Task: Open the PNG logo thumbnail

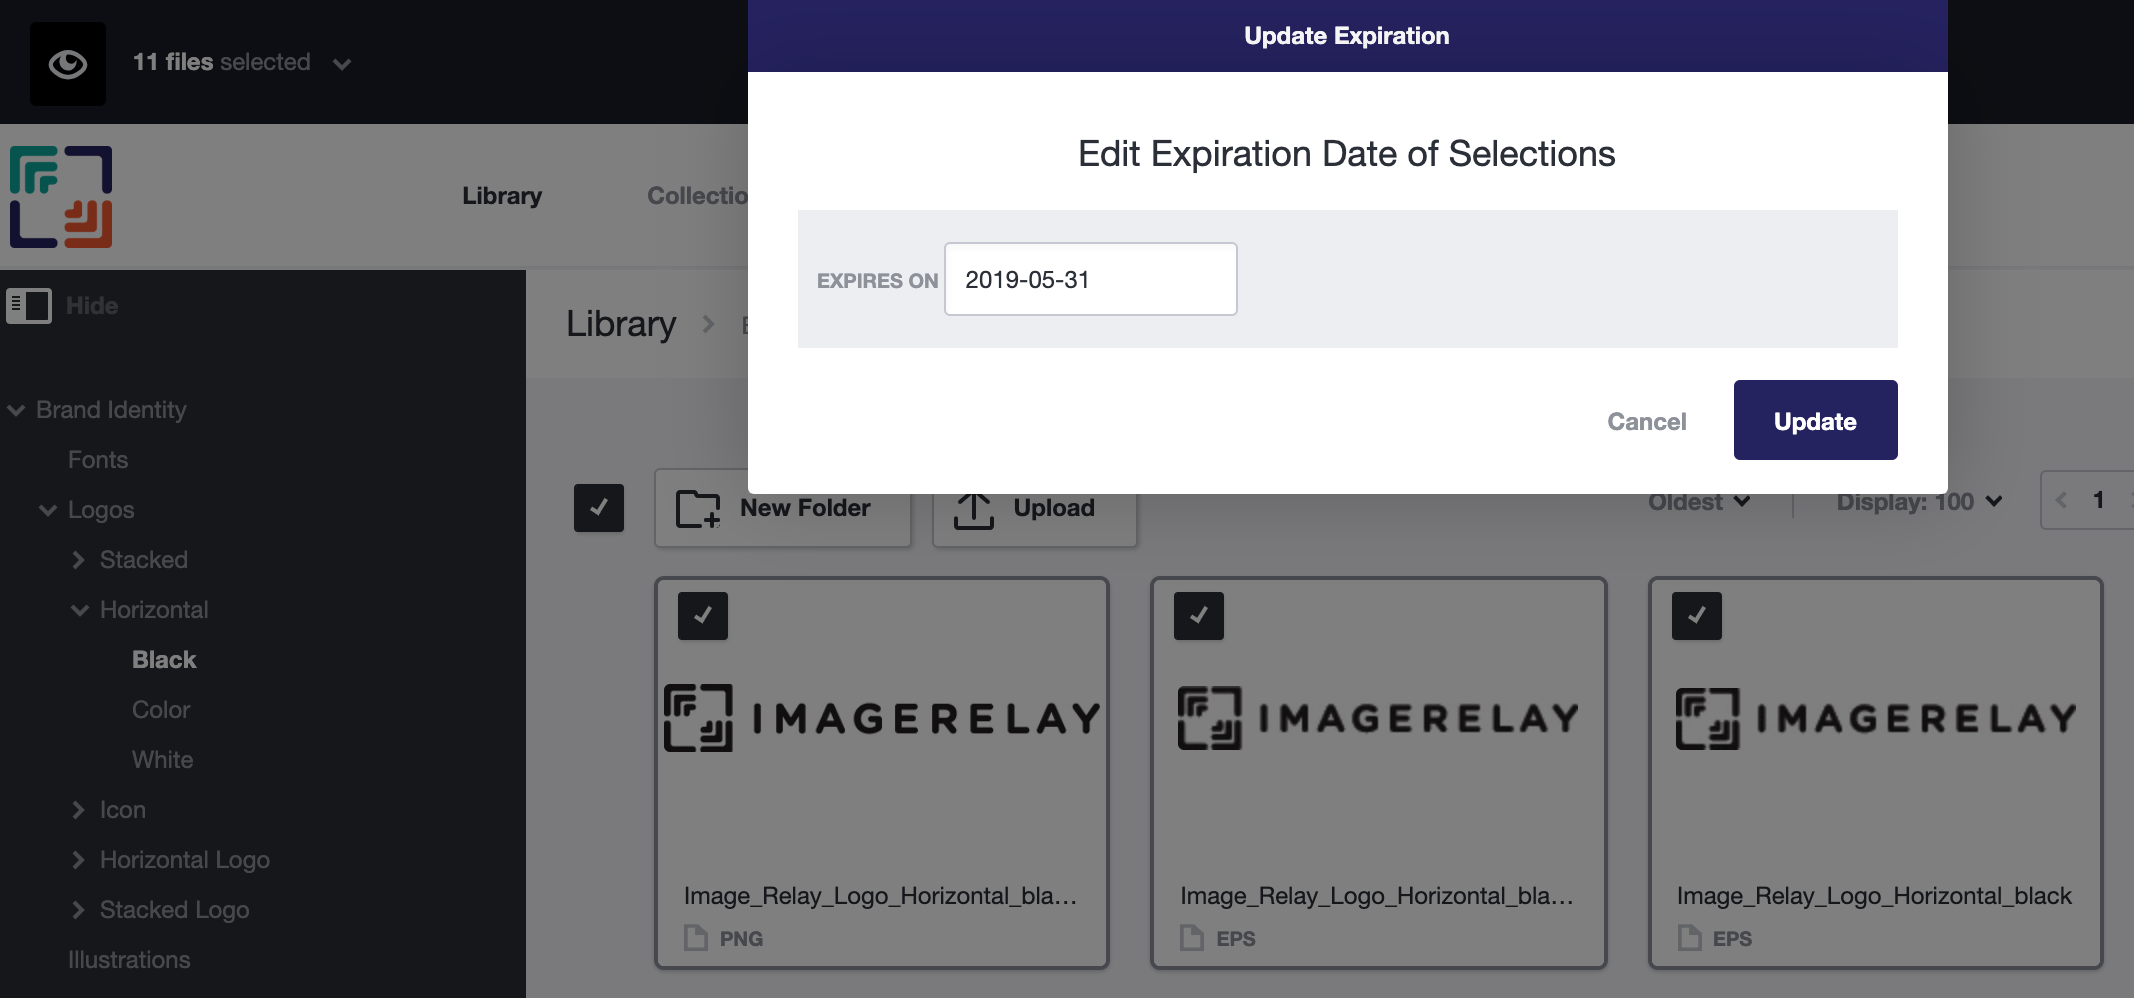Action: click(x=882, y=718)
